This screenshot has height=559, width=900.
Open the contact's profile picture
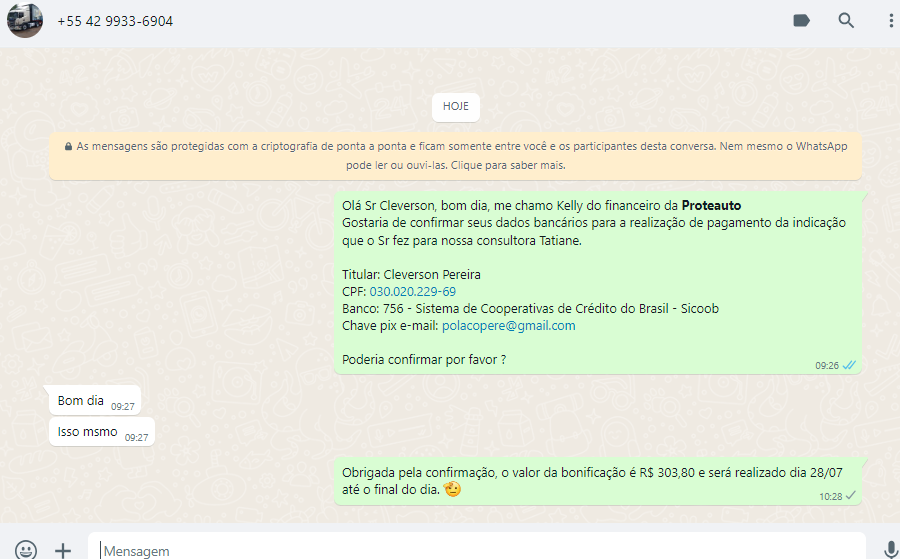tap(25, 20)
